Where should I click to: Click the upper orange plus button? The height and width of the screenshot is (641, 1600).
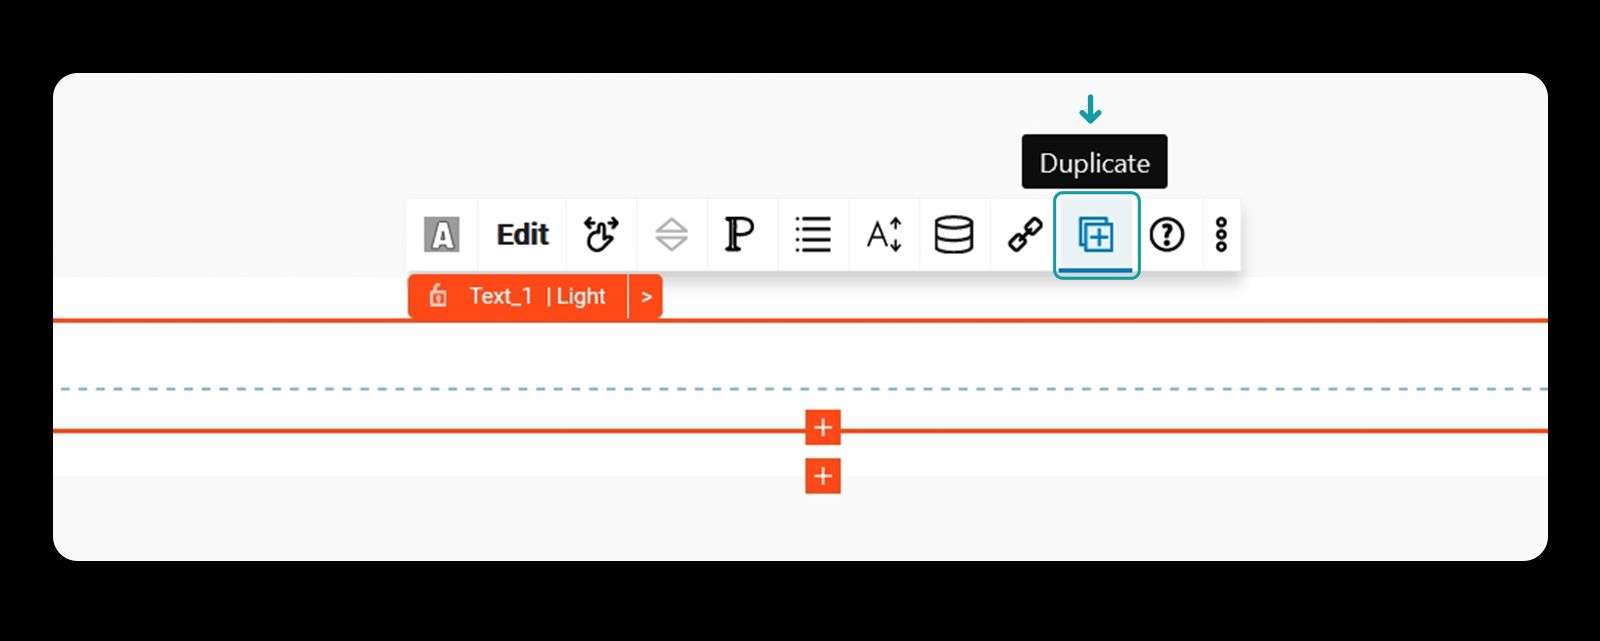[x=823, y=428]
